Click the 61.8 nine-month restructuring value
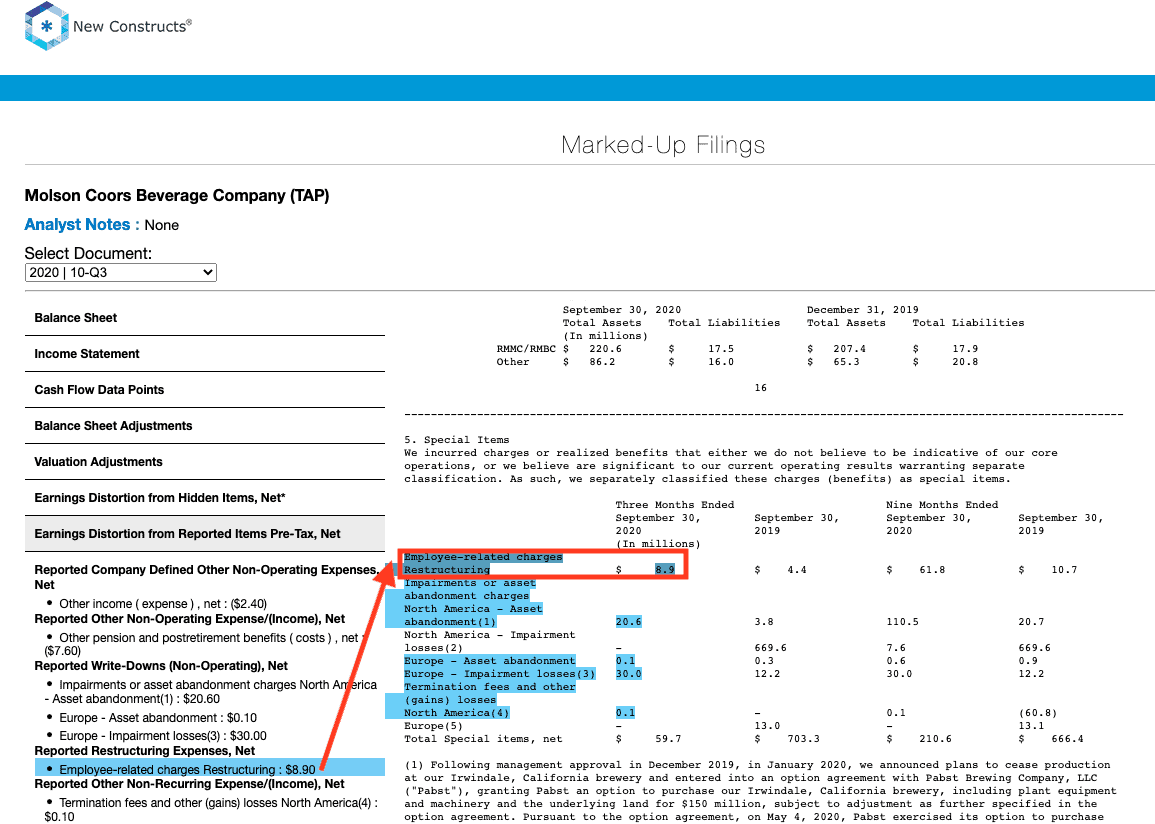This screenshot has height=824, width=1155. point(933,570)
